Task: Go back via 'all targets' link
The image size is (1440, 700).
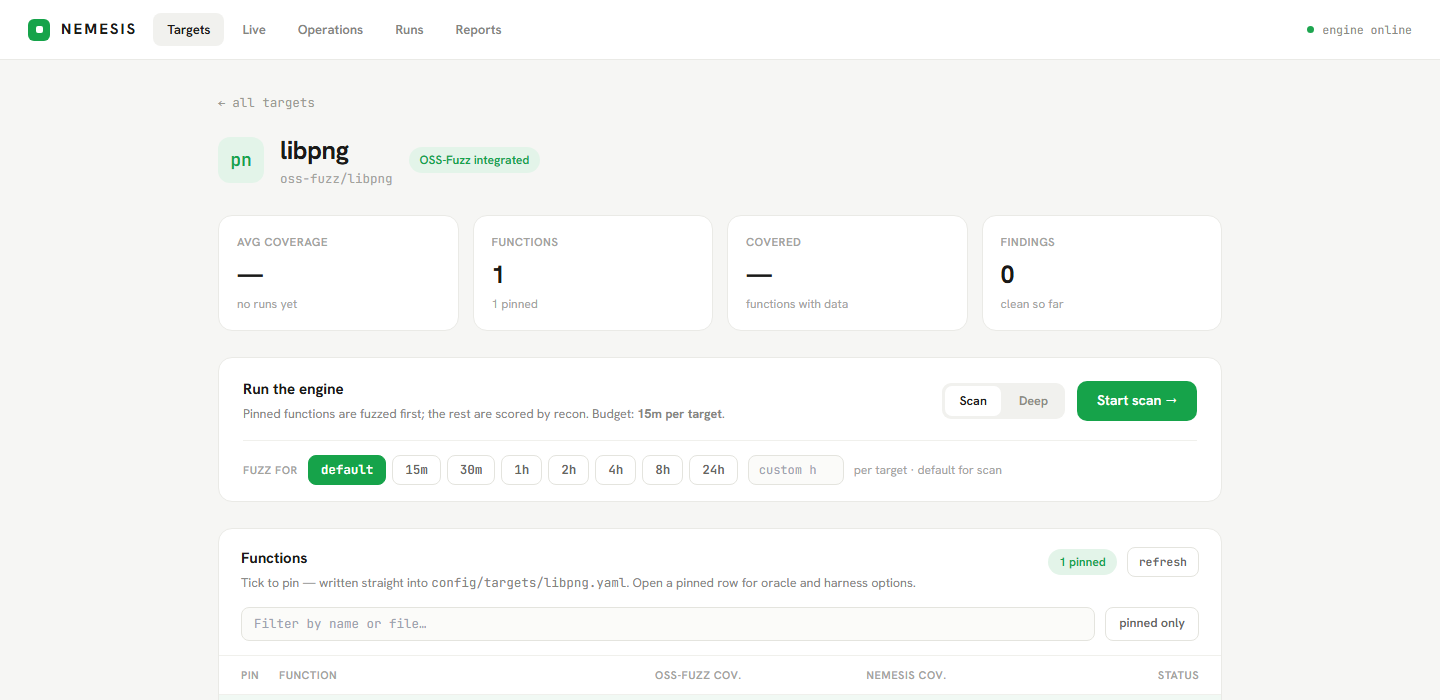Action: [266, 103]
